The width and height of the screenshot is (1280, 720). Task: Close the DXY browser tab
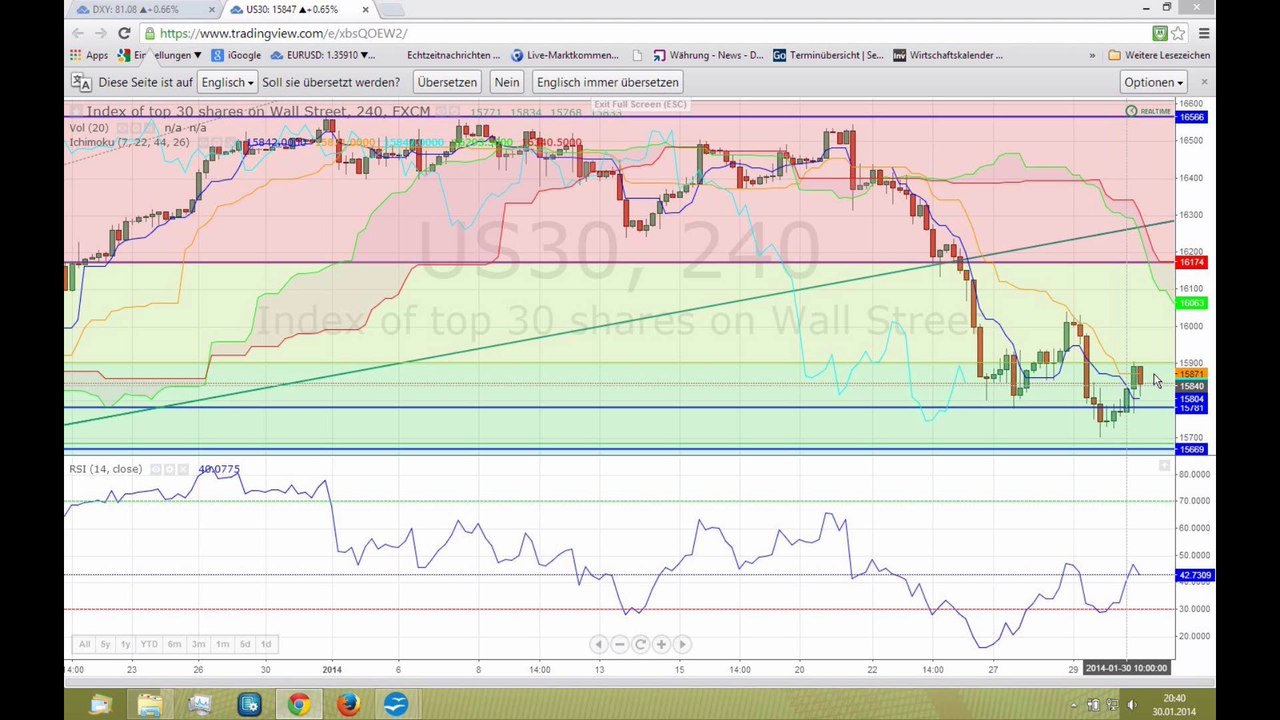[212, 10]
